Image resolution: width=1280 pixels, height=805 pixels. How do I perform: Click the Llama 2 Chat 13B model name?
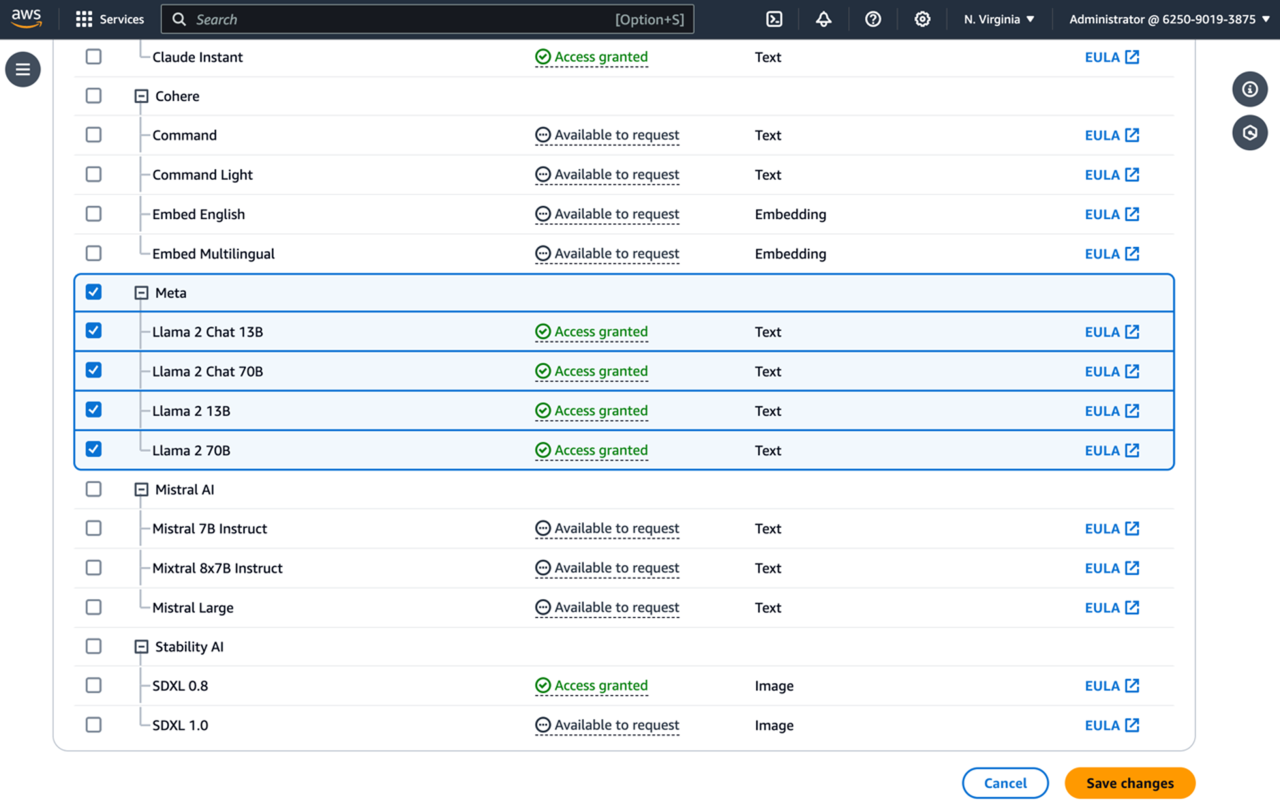pyautogui.click(x=207, y=332)
